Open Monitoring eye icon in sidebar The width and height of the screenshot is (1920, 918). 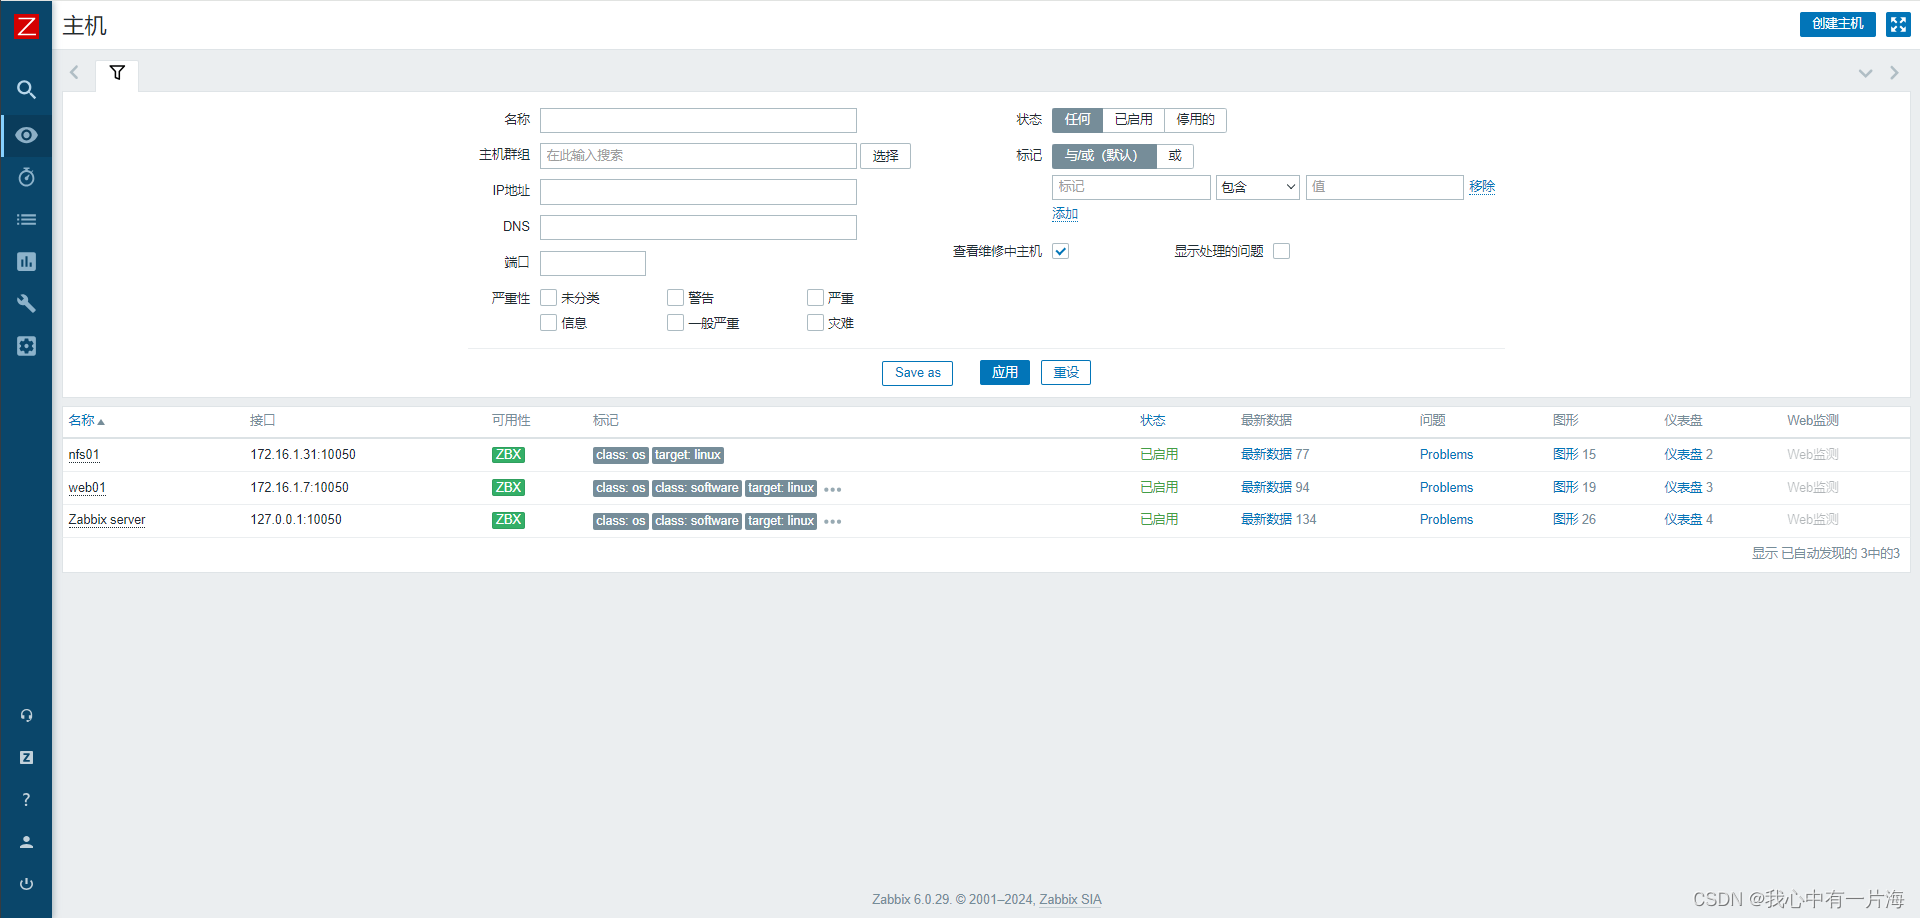coord(26,135)
